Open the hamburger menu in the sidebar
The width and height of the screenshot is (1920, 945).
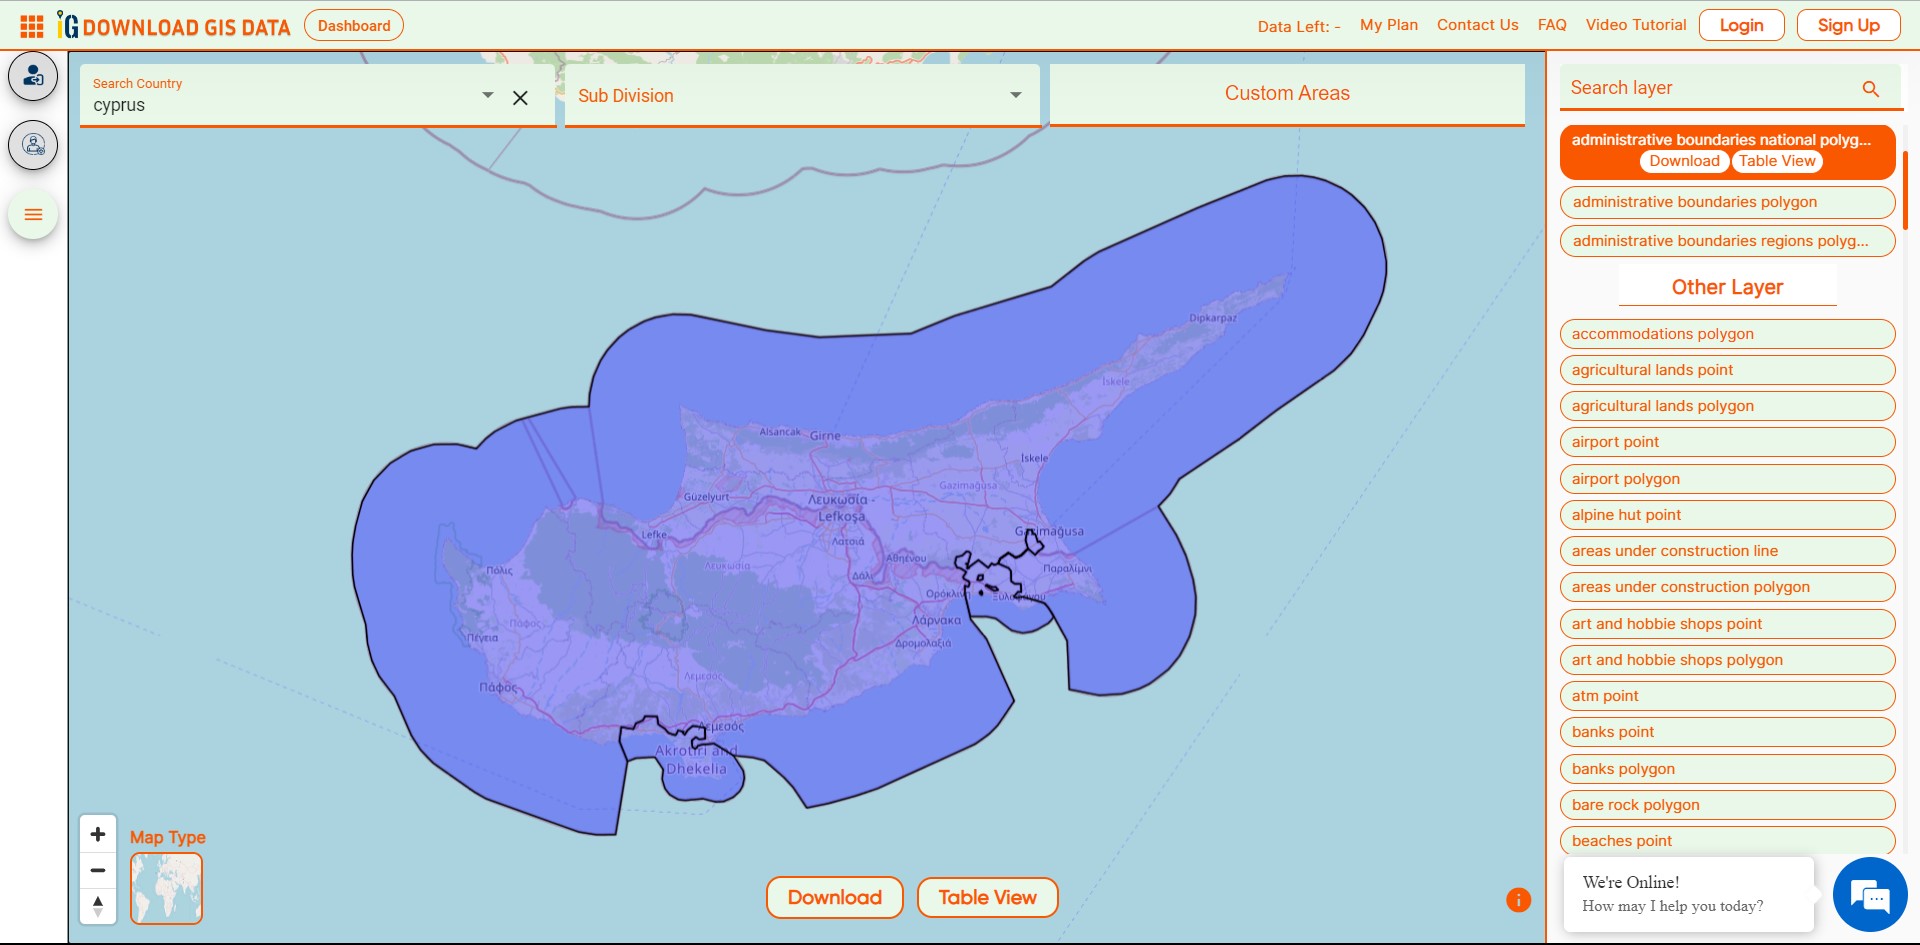point(33,214)
